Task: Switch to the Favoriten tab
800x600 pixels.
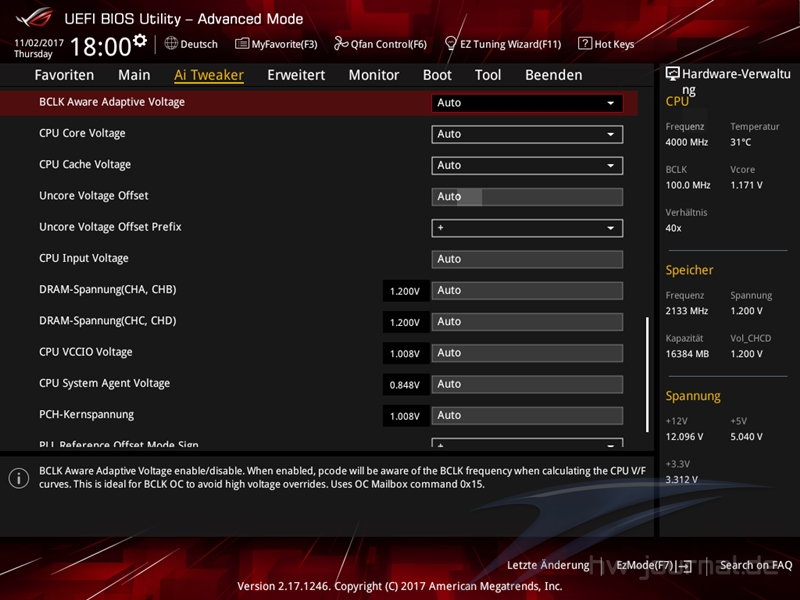Action: tap(64, 75)
